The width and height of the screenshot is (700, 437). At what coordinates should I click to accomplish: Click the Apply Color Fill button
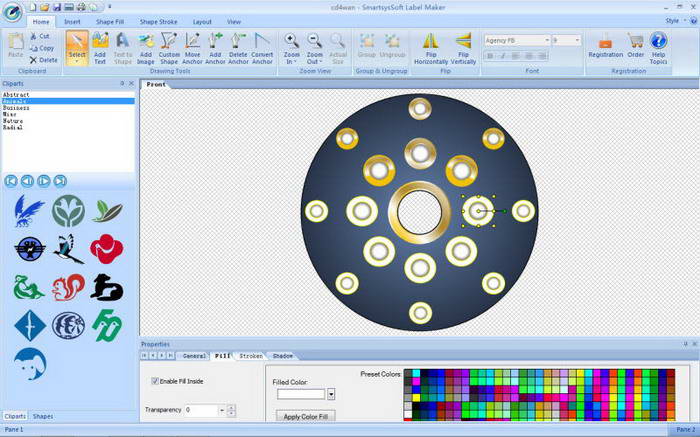(x=306, y=416)
